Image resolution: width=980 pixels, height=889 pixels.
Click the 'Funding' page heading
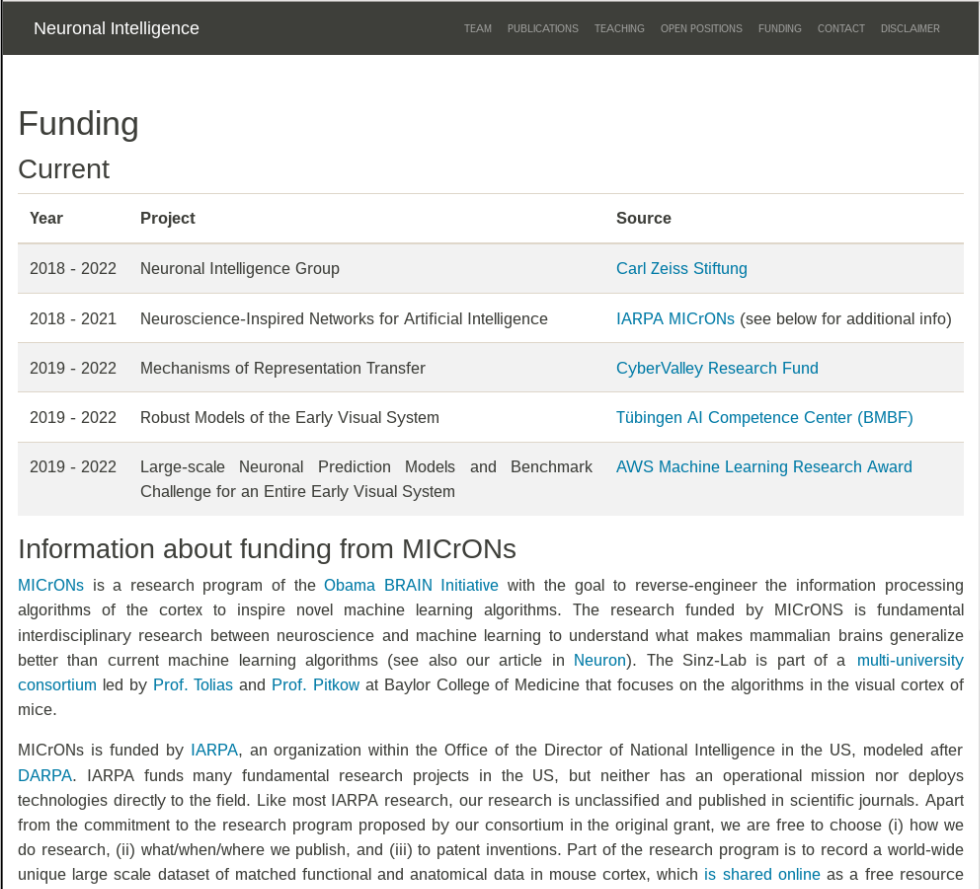(78, 123)
